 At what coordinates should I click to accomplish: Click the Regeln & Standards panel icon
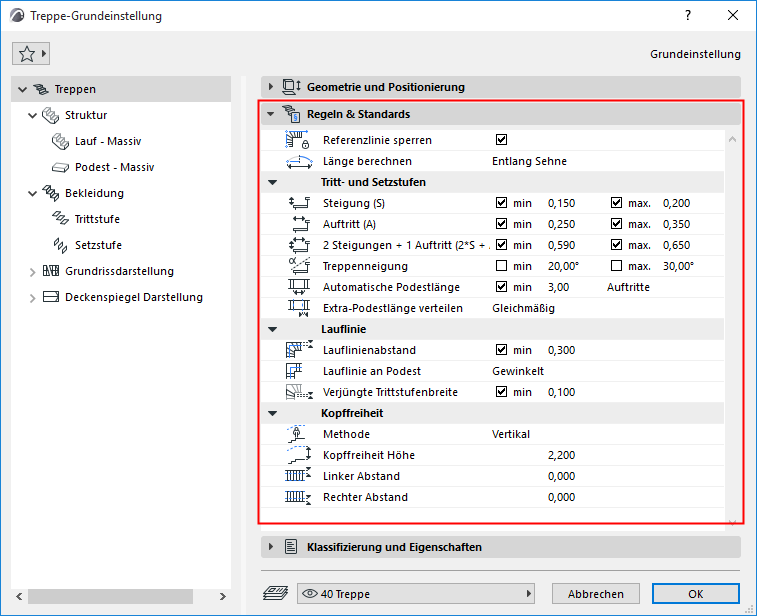pos(291,114)
